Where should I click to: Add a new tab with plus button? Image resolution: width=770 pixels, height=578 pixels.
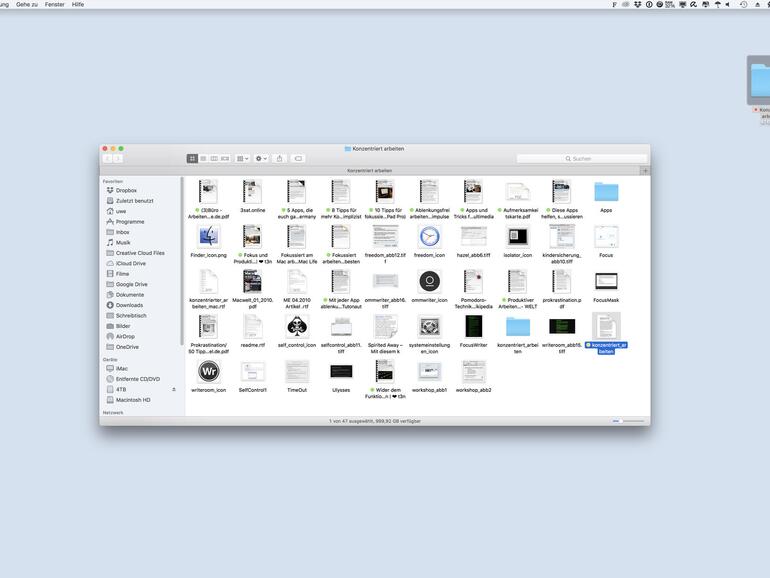[x=644, y=170]
